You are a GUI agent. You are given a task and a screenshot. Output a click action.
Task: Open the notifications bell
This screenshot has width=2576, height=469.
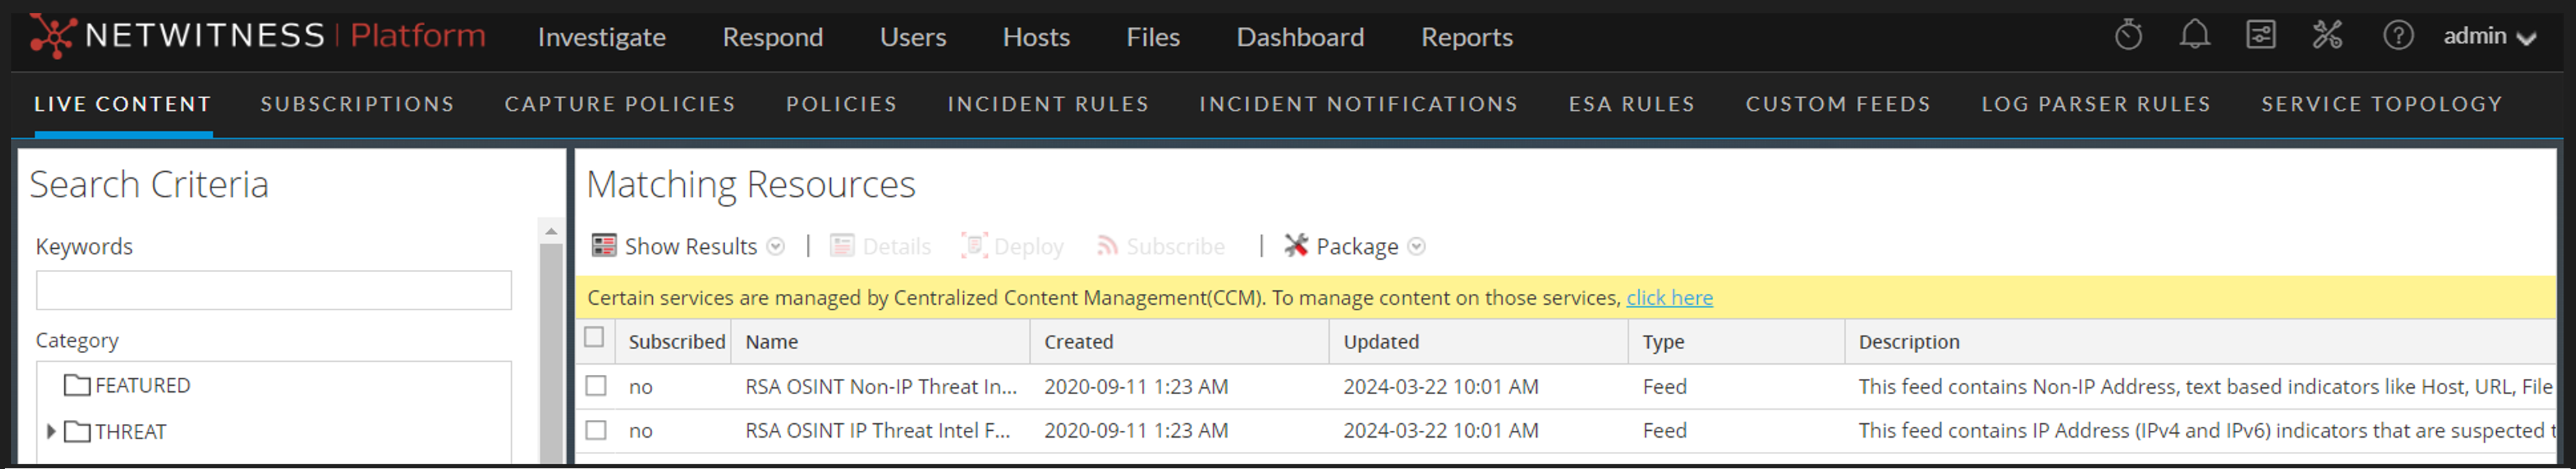pyautogui.click(x=2194, y=36)
